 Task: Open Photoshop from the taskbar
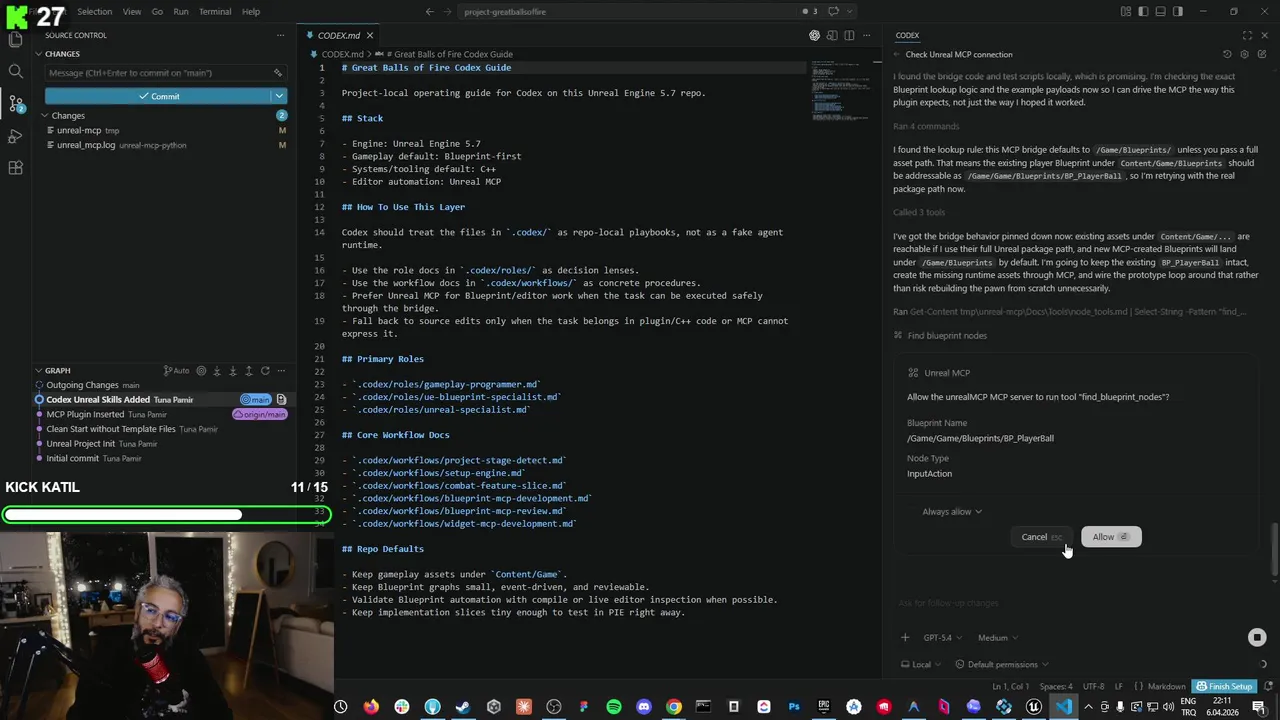[794, 707]
